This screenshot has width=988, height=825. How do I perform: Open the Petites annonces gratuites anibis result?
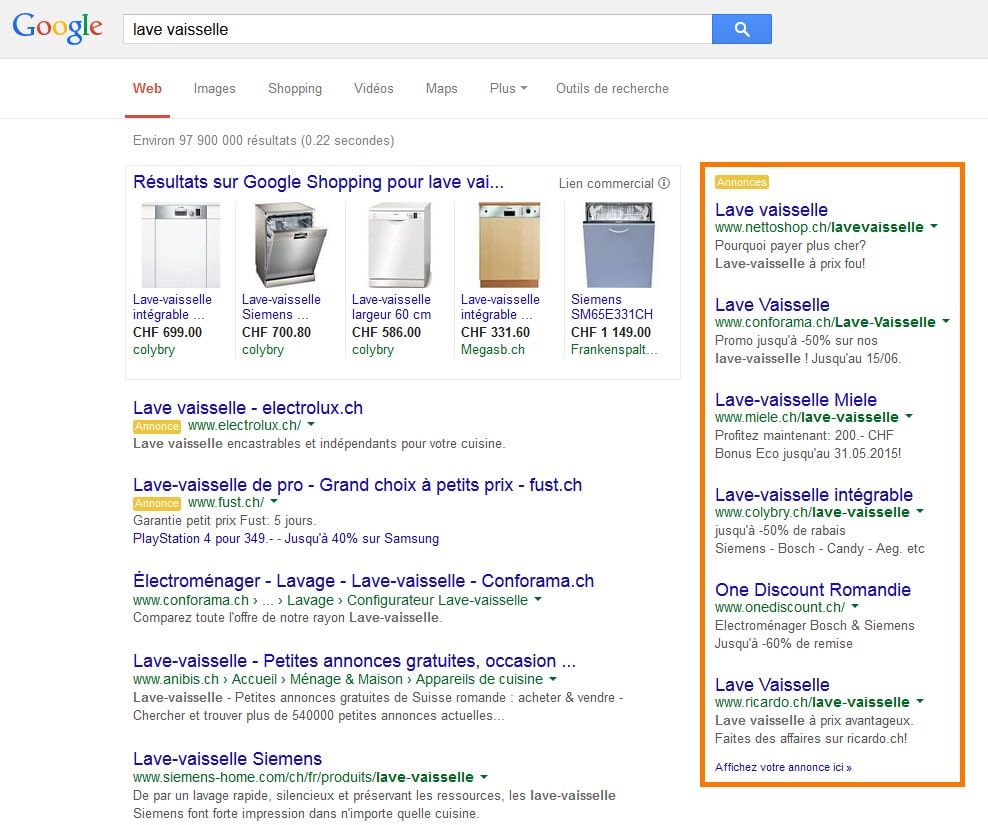click(x=354, y=661)
